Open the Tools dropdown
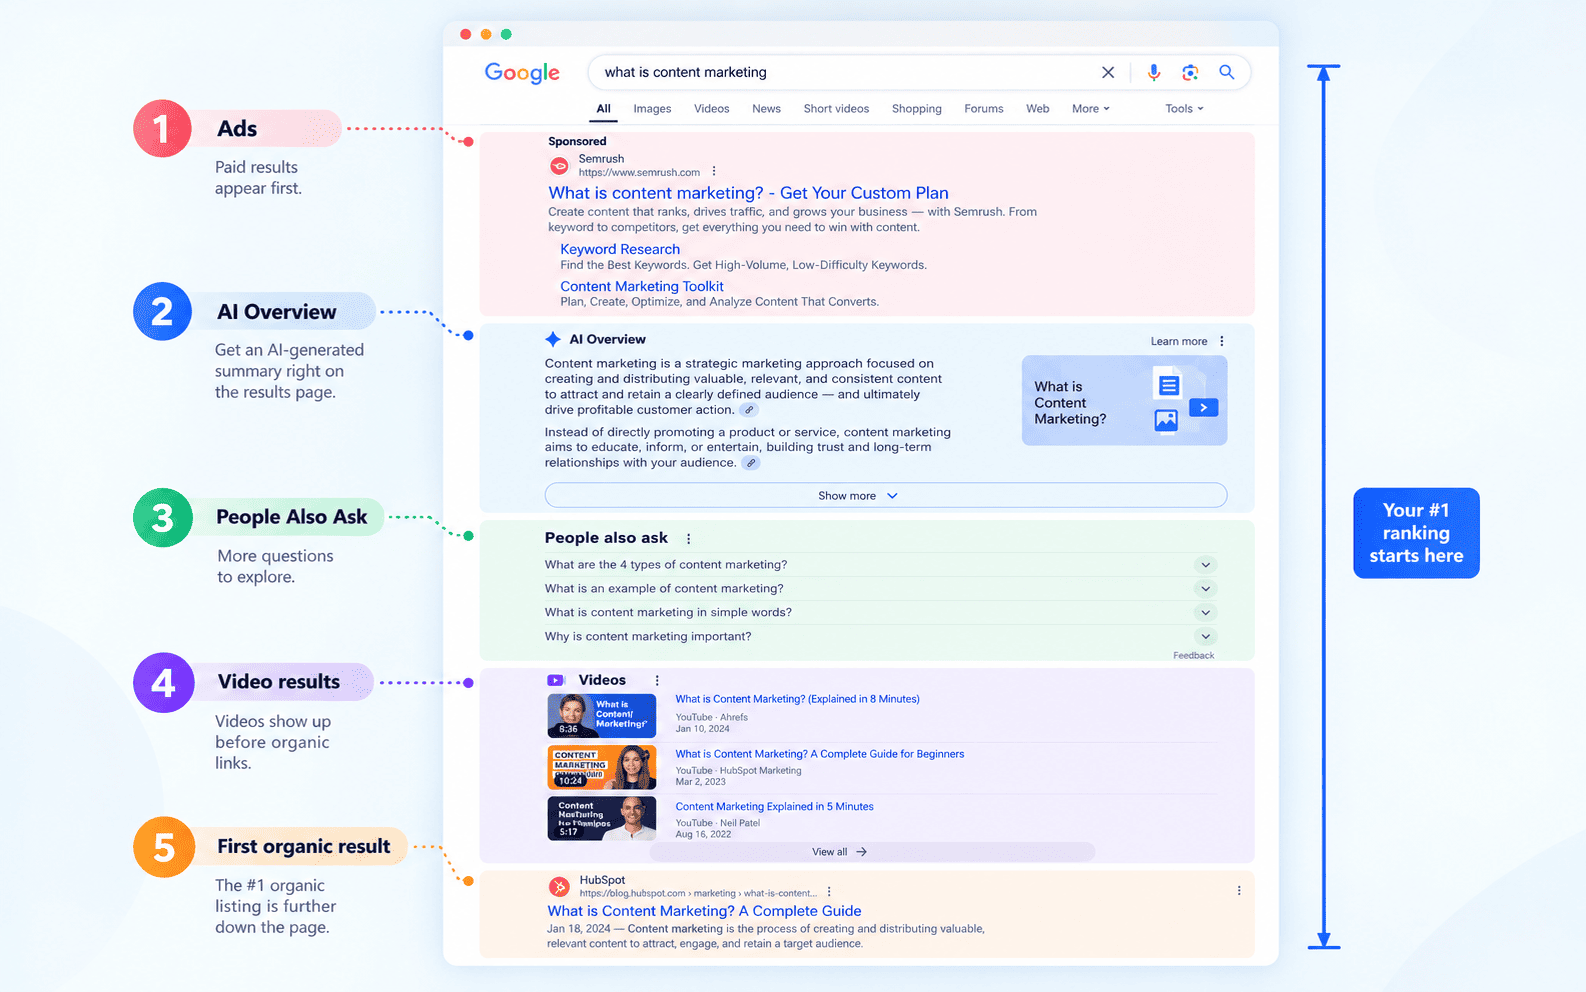The height and width of the screenshot is (992, 1586). pos(1184,109)
